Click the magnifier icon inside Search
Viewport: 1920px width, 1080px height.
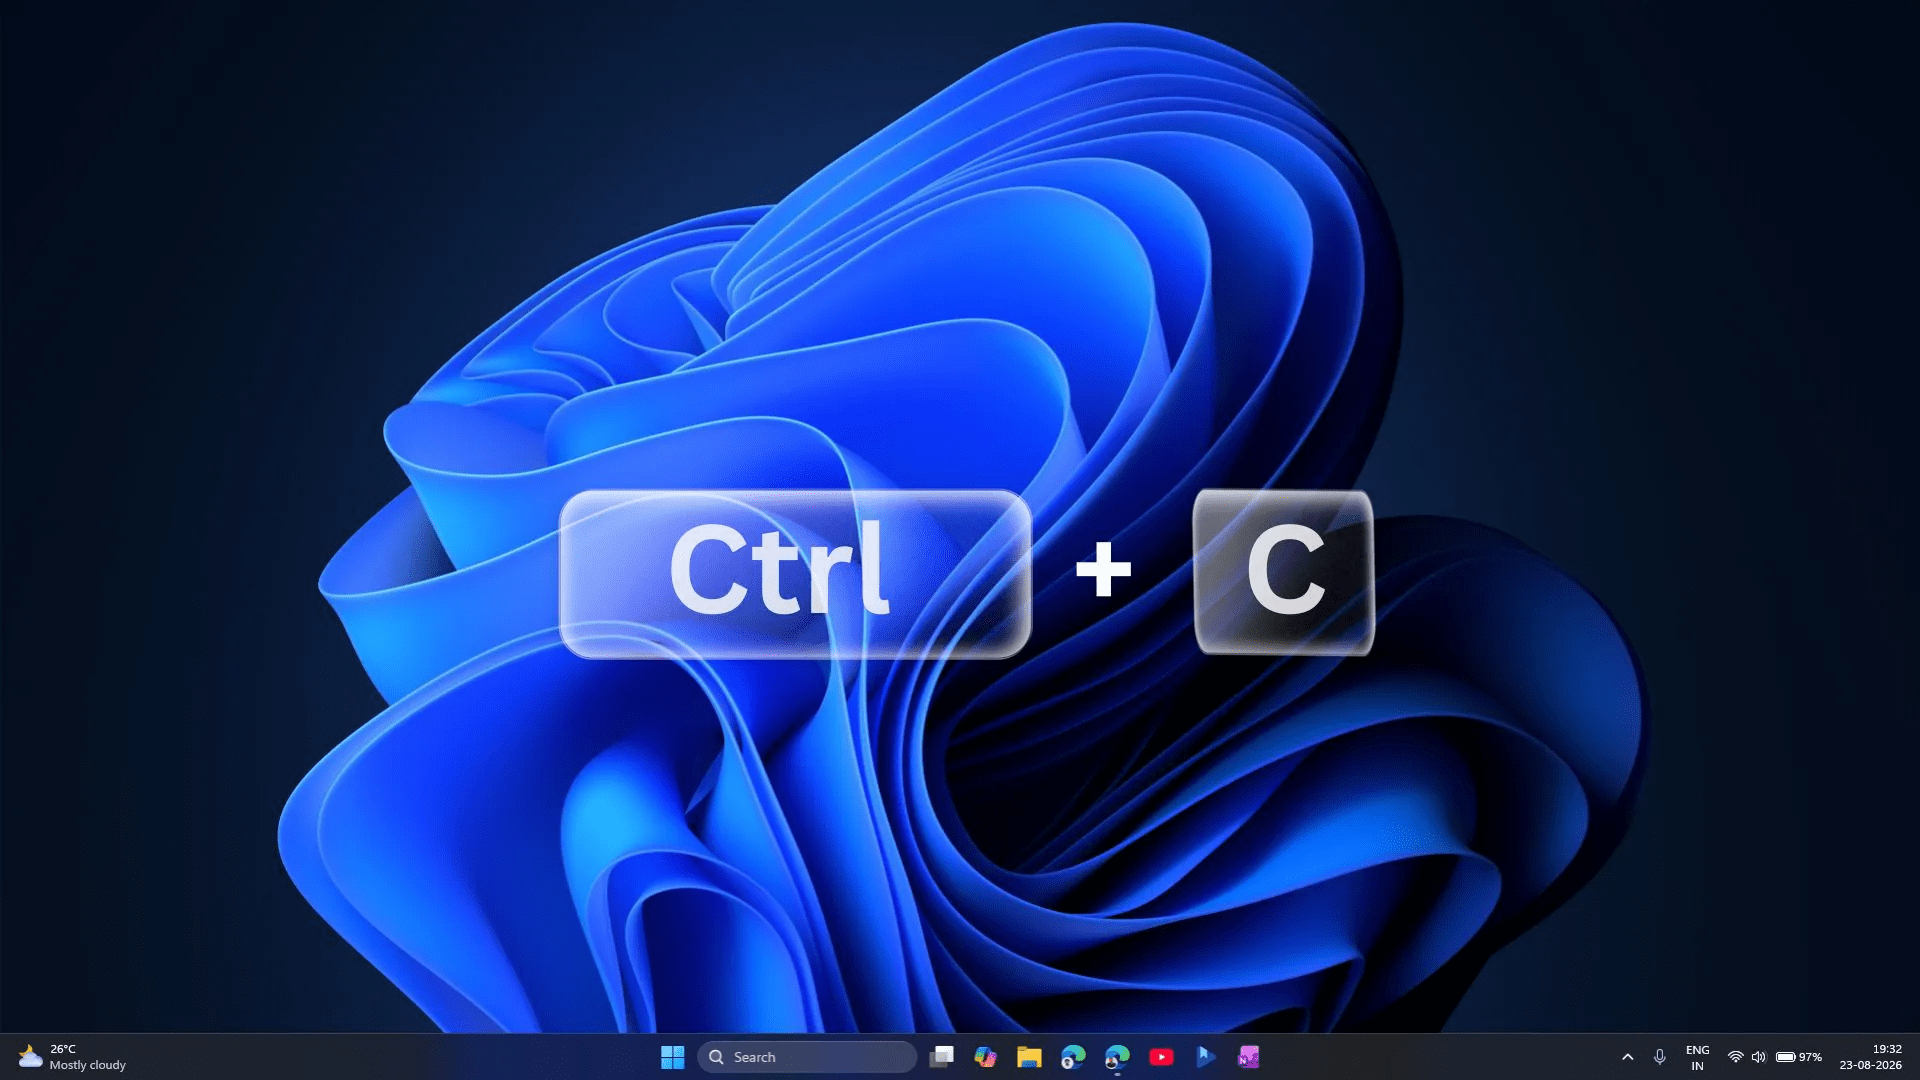click(x=716, y=1057)
